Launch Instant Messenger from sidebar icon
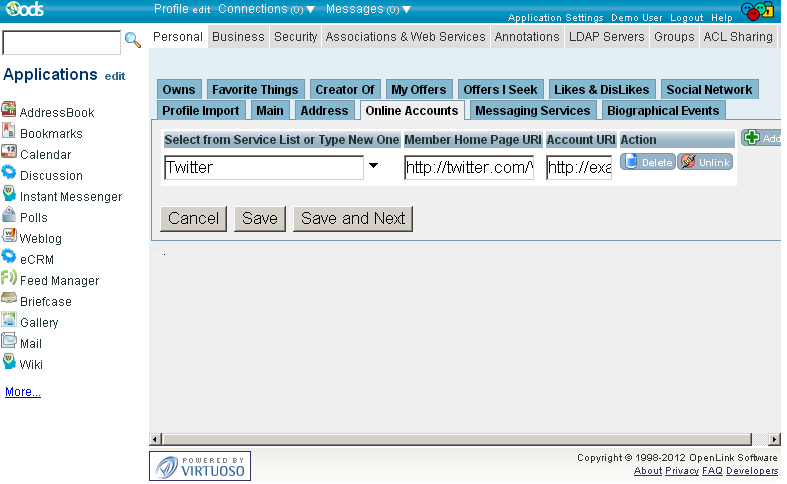The height and width of the screenshot is (484, 787). (9, 195)
